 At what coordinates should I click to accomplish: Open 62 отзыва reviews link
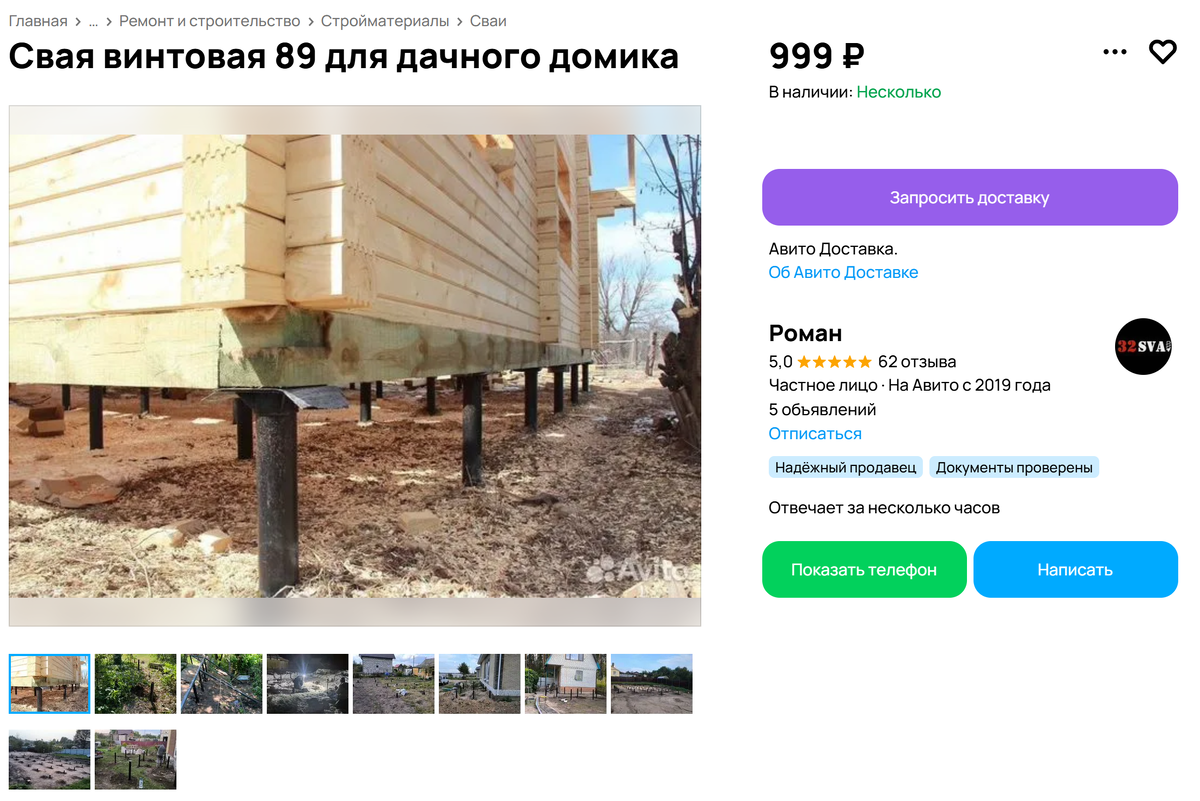click(x=917, y=362)
